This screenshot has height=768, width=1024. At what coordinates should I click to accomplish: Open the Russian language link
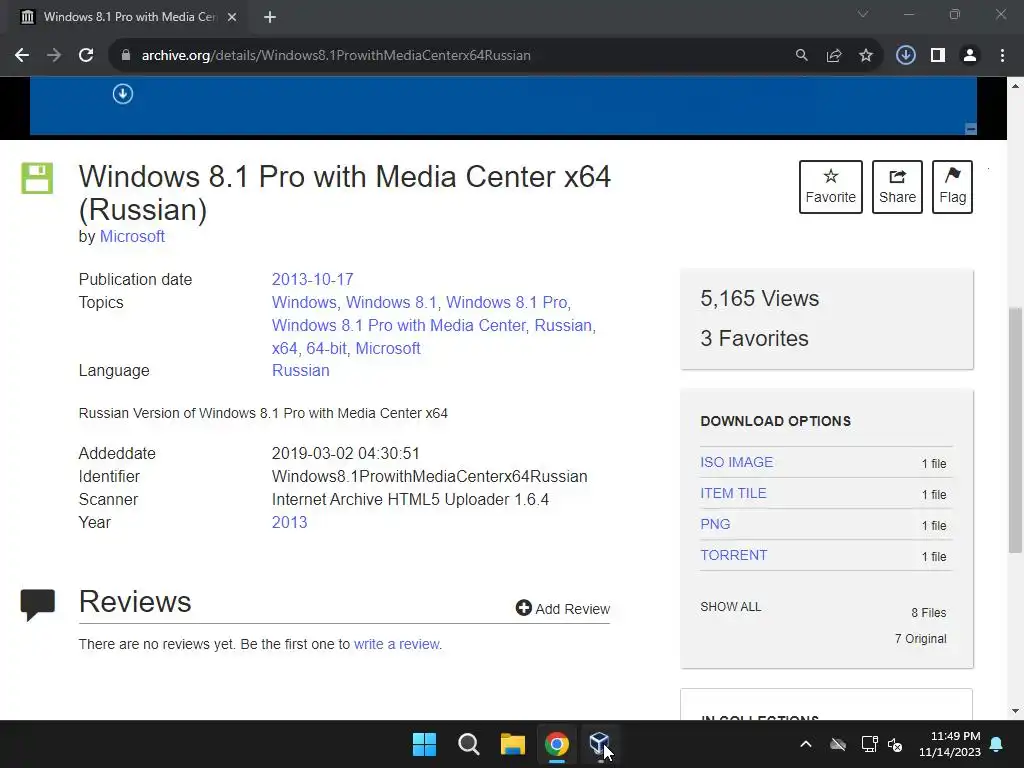(x=300, y=370)
